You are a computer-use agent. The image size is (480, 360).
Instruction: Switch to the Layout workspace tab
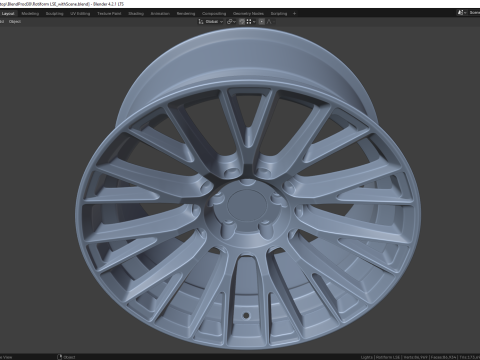(8, 14)
